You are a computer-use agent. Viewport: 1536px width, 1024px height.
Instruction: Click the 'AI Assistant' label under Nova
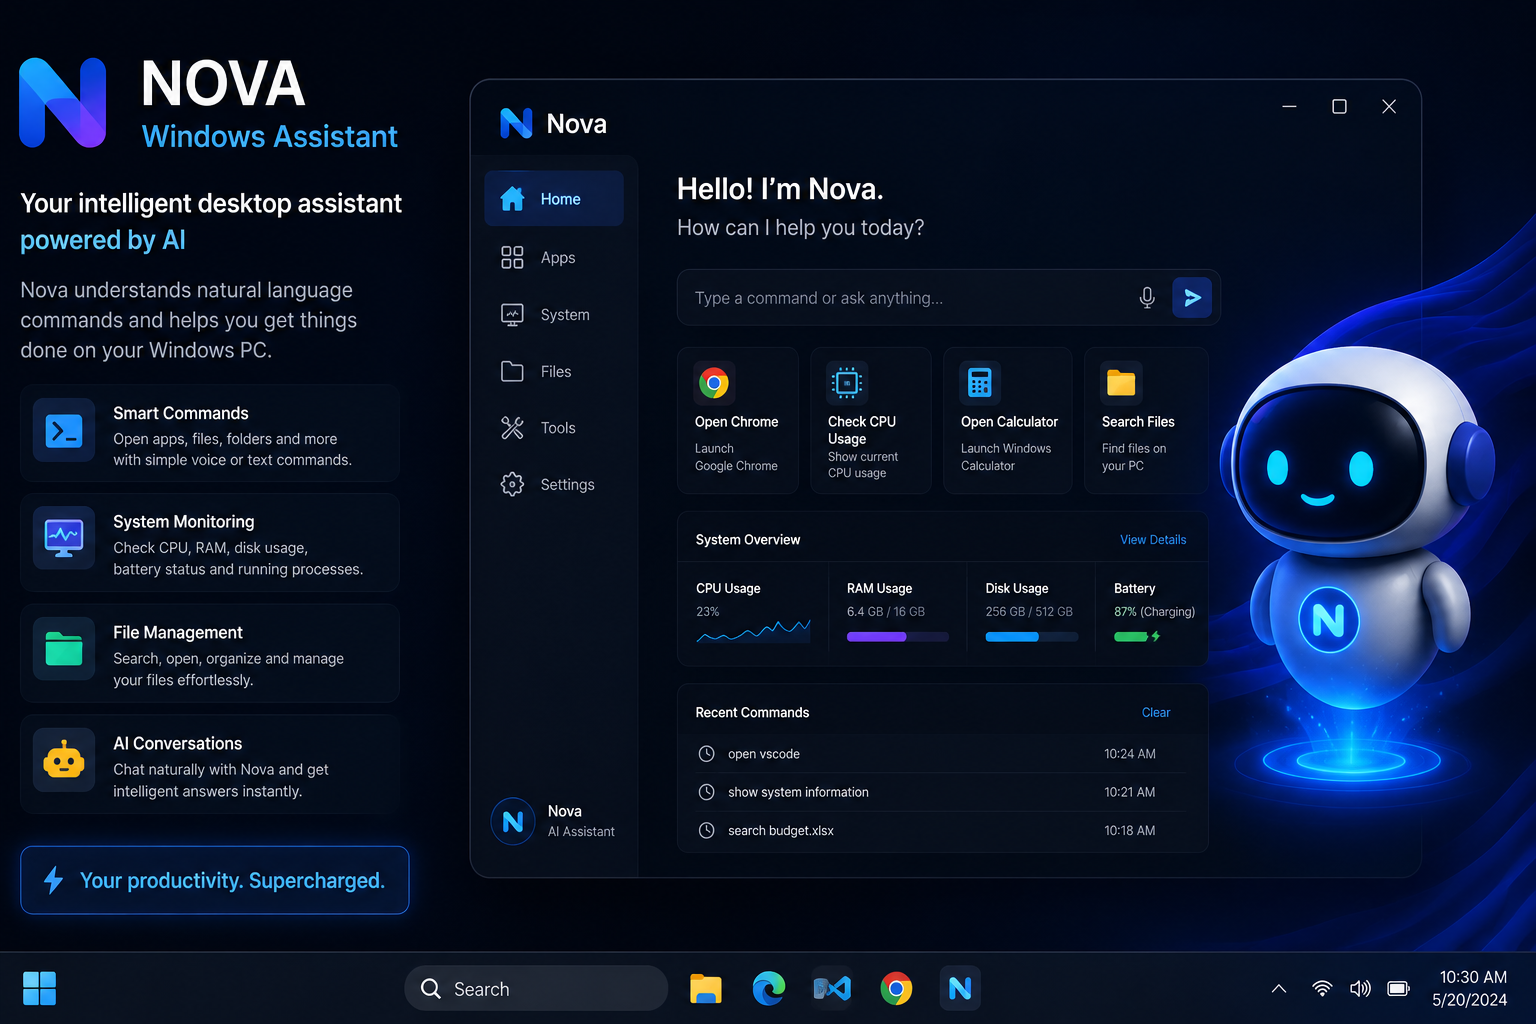(x=581, y=832)
